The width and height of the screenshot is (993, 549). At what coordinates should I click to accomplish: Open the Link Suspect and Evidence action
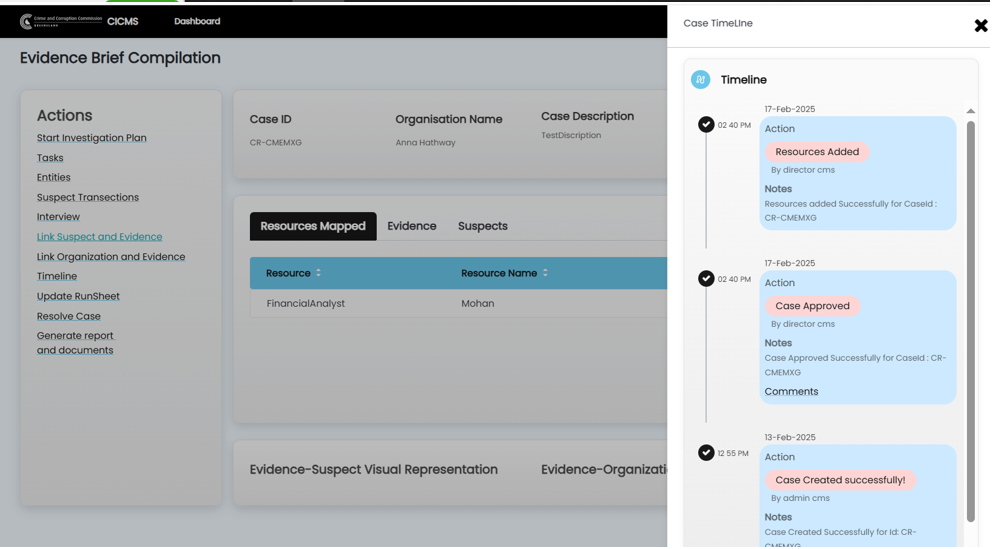99,237
